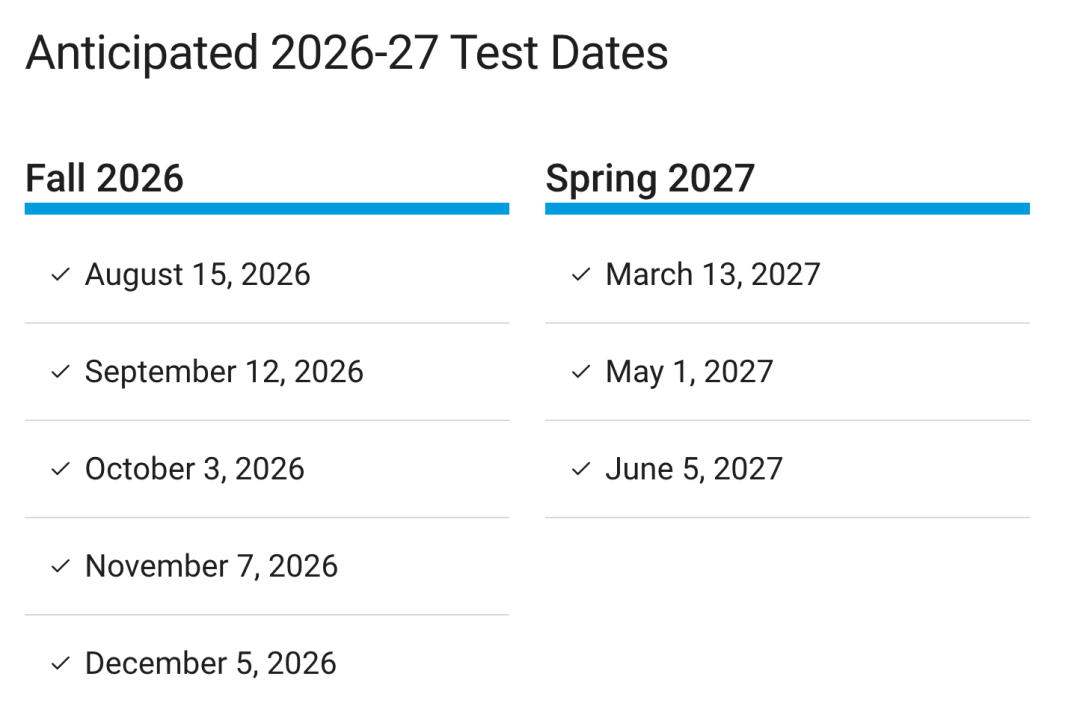The width and height of the screenshot is (1080, 712).
Task: Select the Fall 2026 column heading
Action: tap(105, 179)
